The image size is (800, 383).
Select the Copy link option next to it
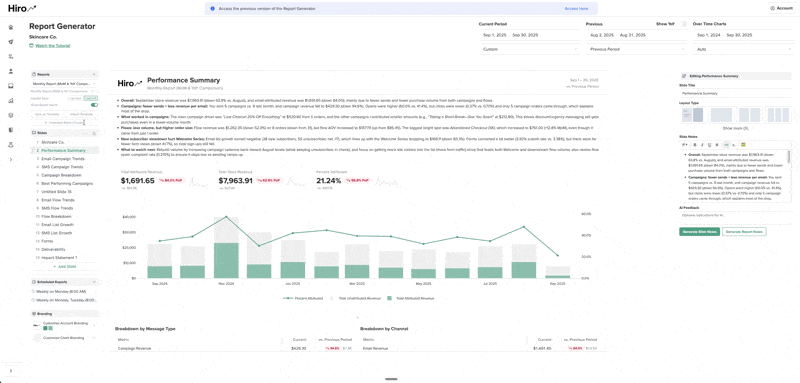click(x=90, y=98)
